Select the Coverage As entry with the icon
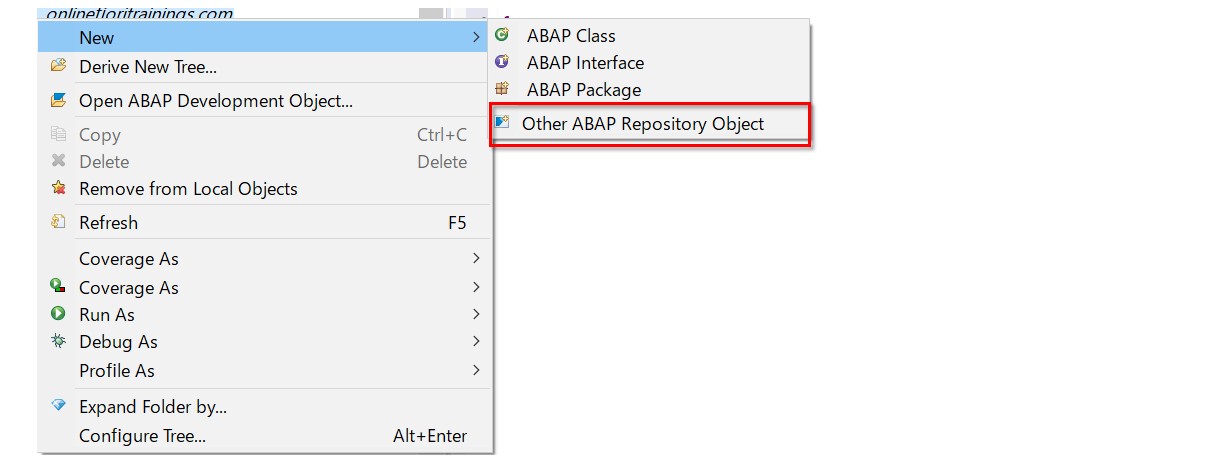1224x466 pixels. [x=129, y=288]
